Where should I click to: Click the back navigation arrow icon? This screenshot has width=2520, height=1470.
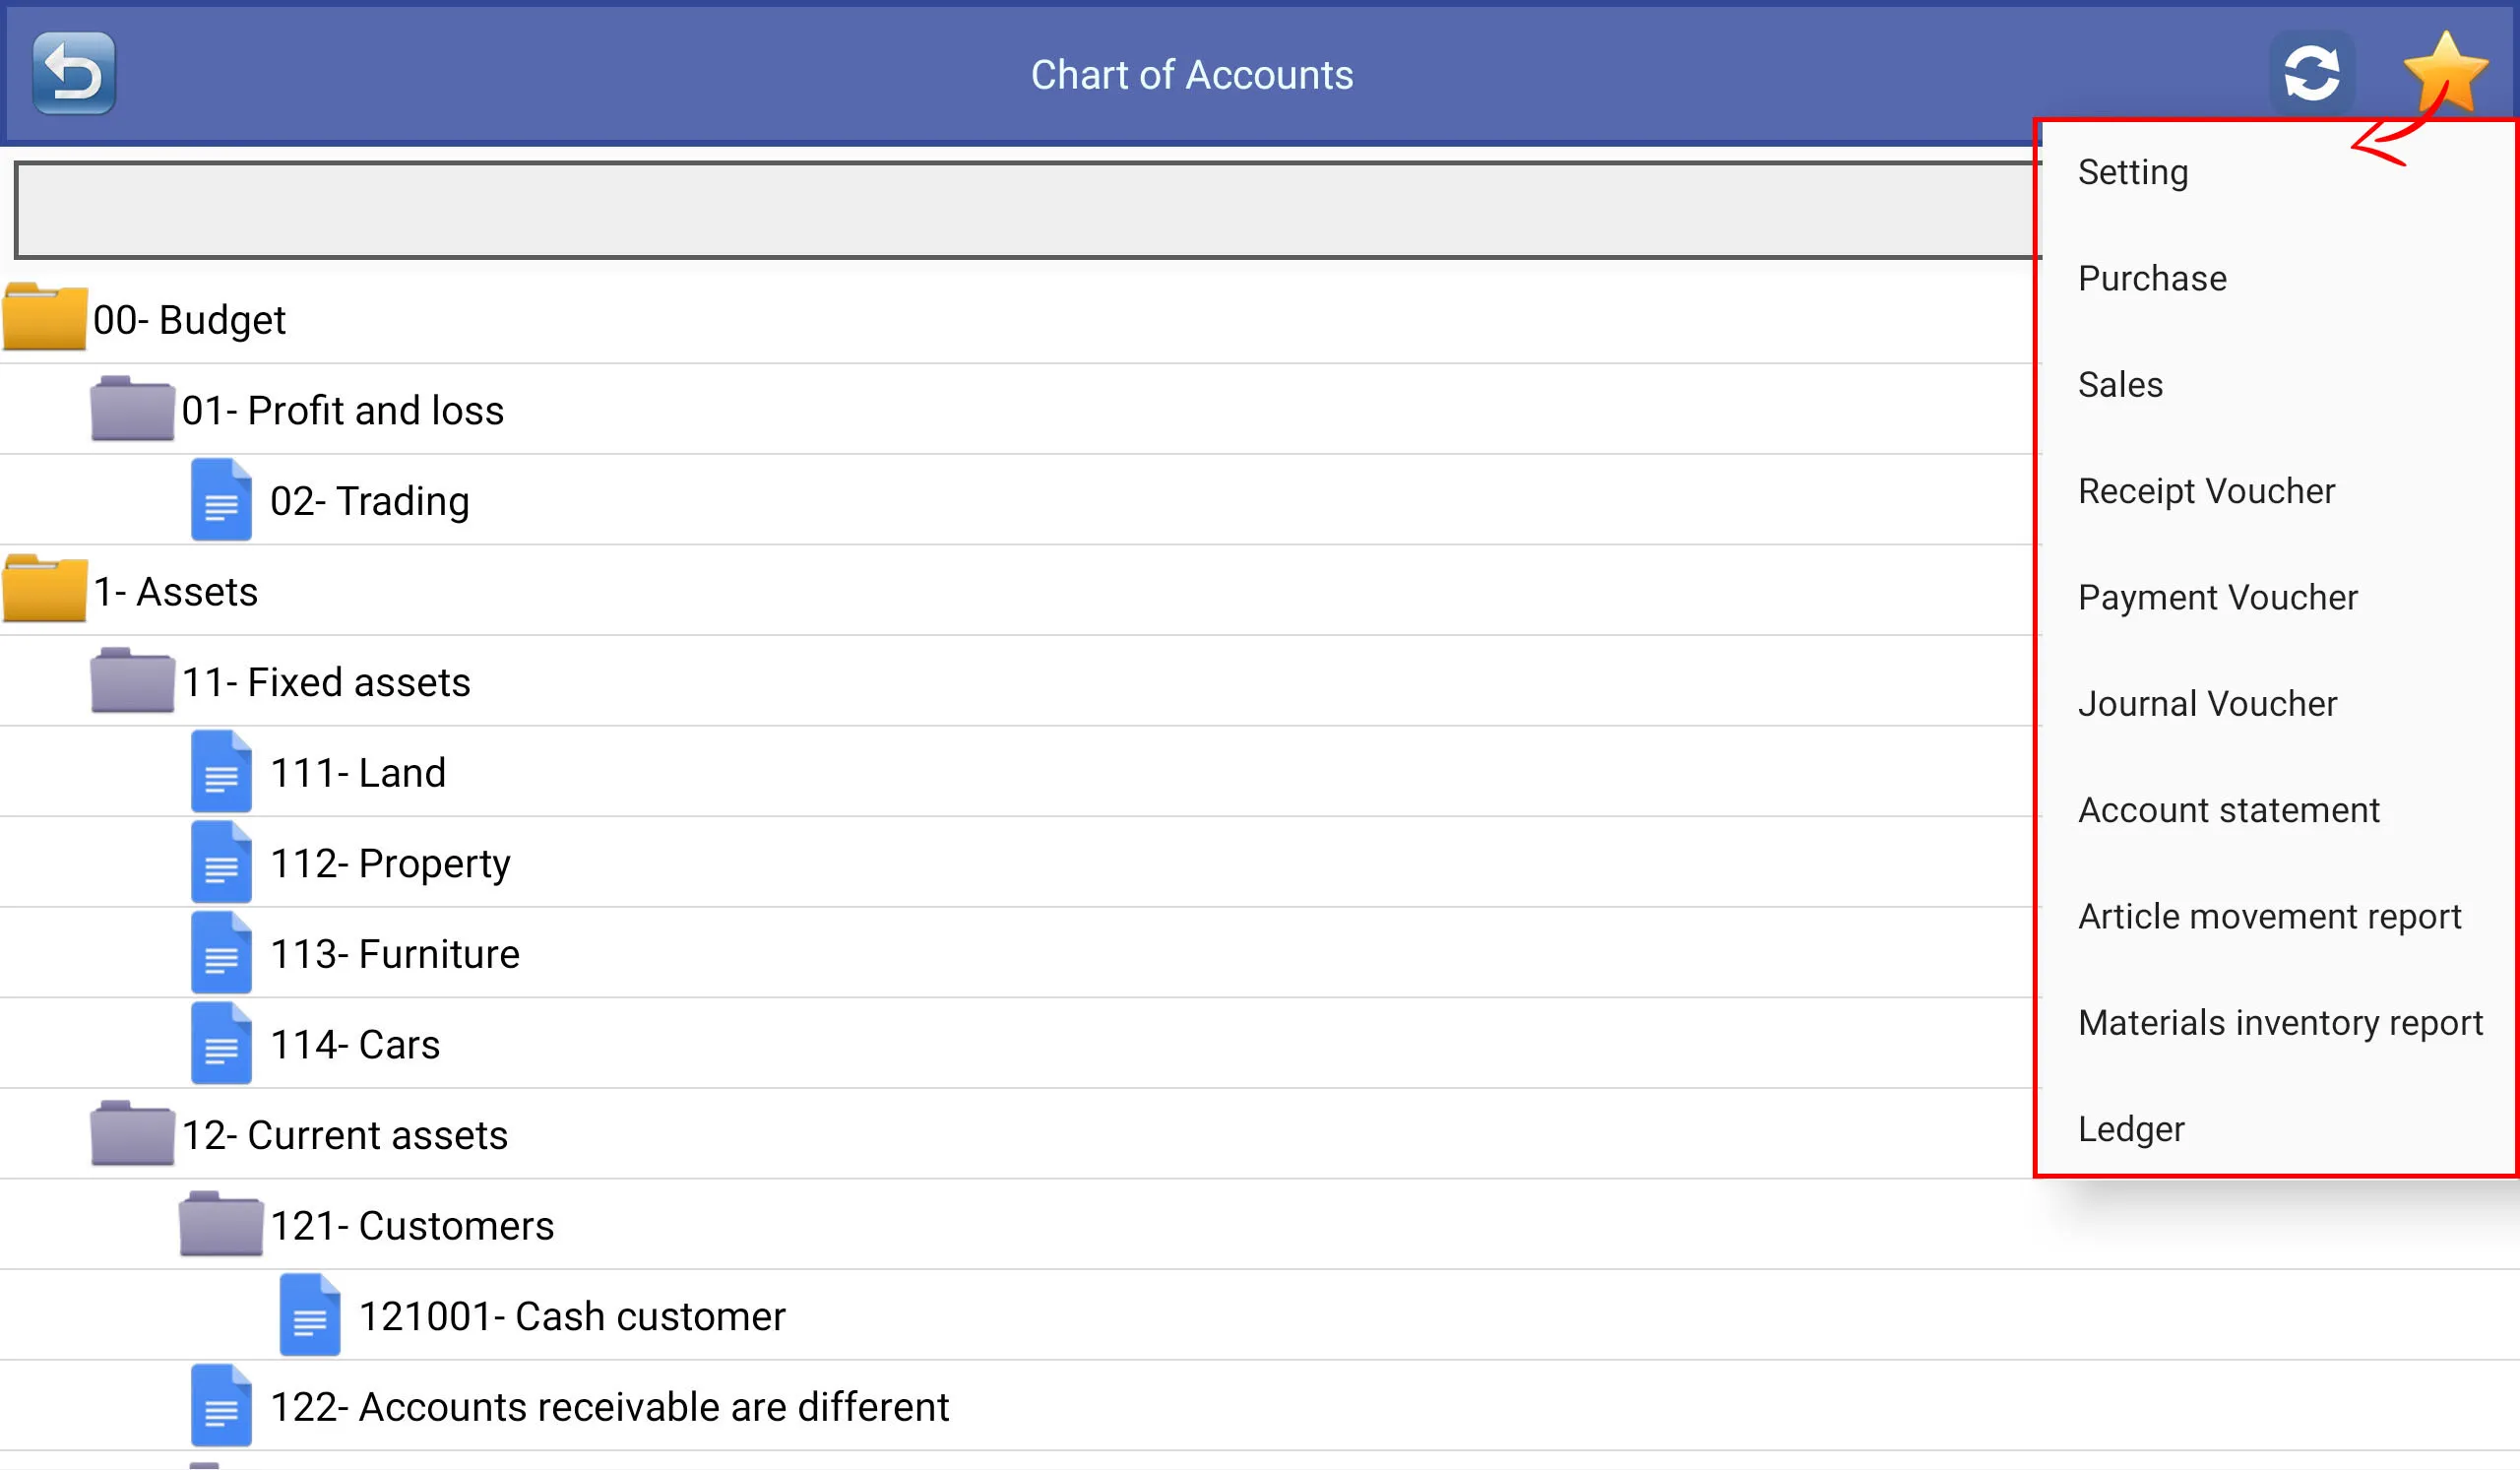[74, 72]
